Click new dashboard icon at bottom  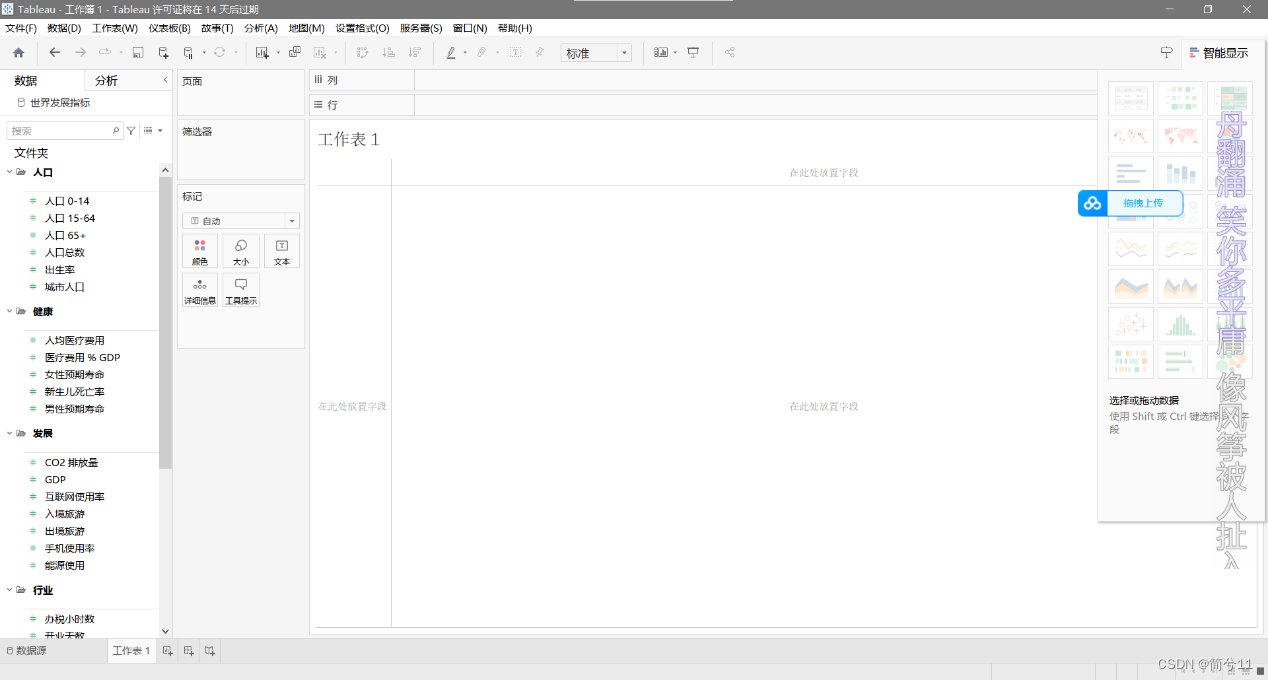(x=188, y=651)
